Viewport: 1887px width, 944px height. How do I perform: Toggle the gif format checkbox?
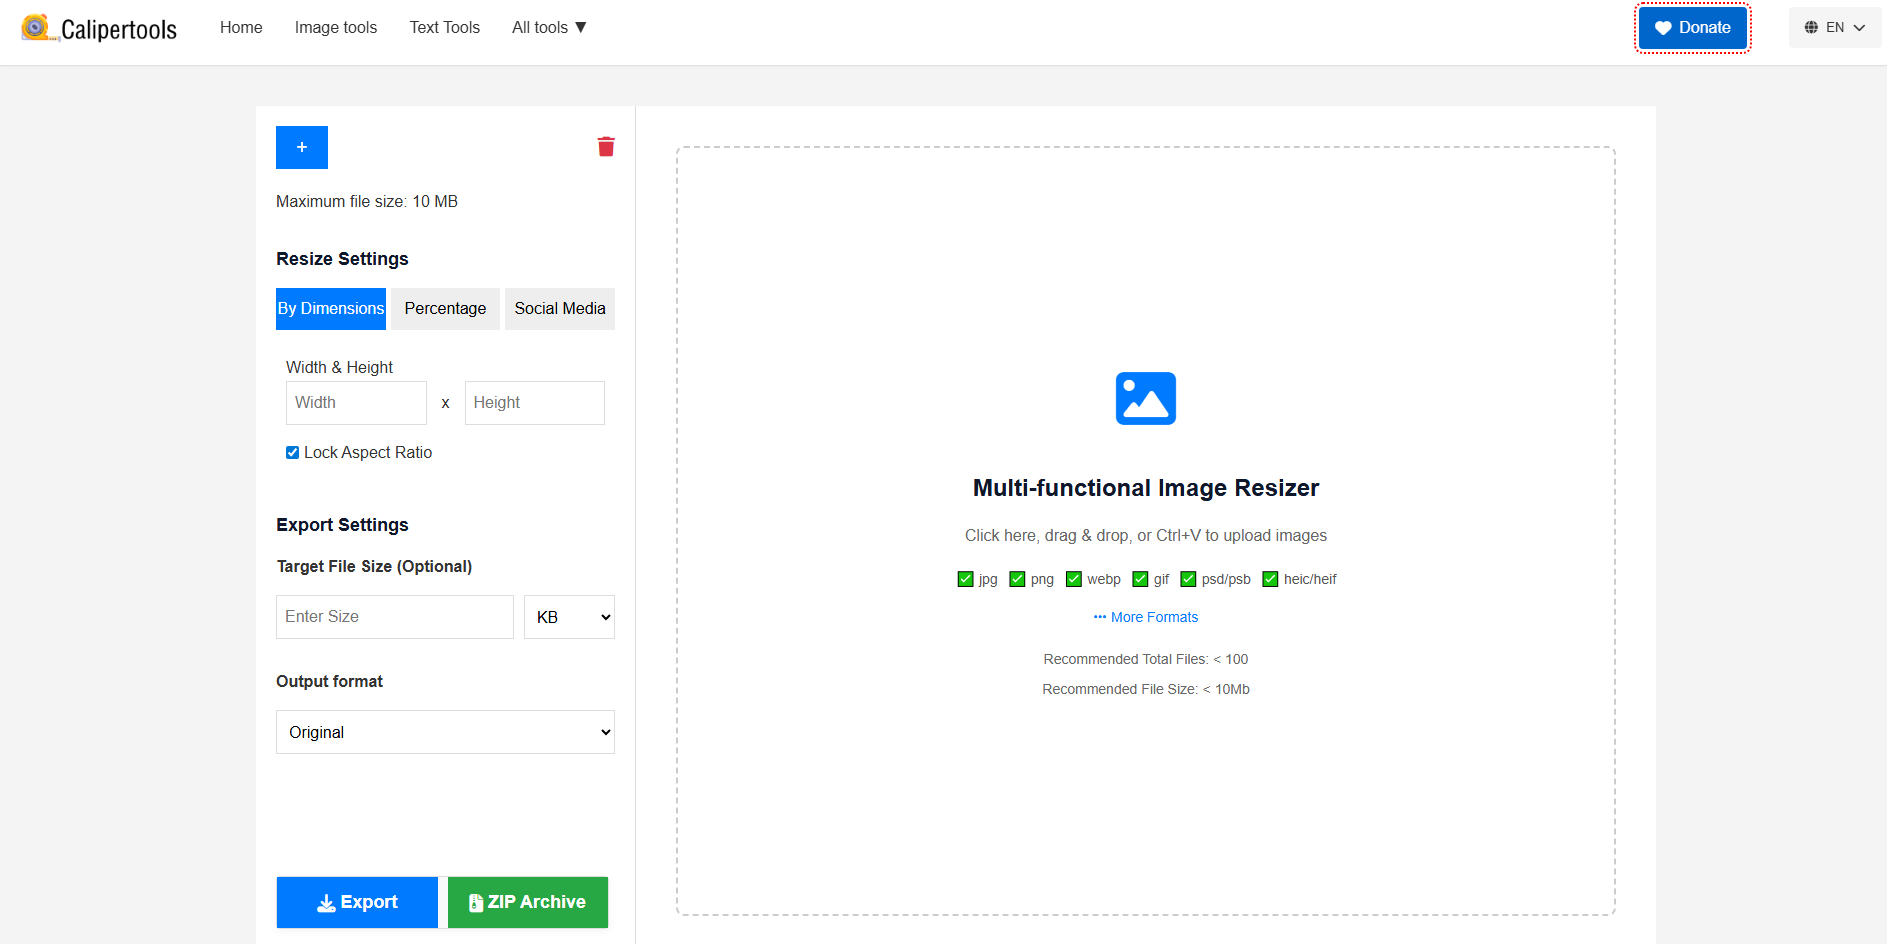click(x=1140, y=579)
